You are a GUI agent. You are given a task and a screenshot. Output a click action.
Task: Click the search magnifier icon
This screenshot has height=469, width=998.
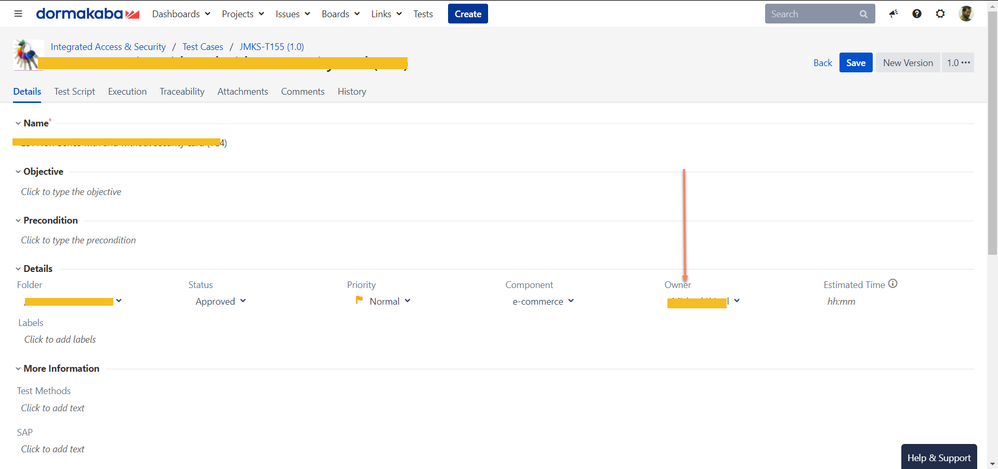[863, 14]
